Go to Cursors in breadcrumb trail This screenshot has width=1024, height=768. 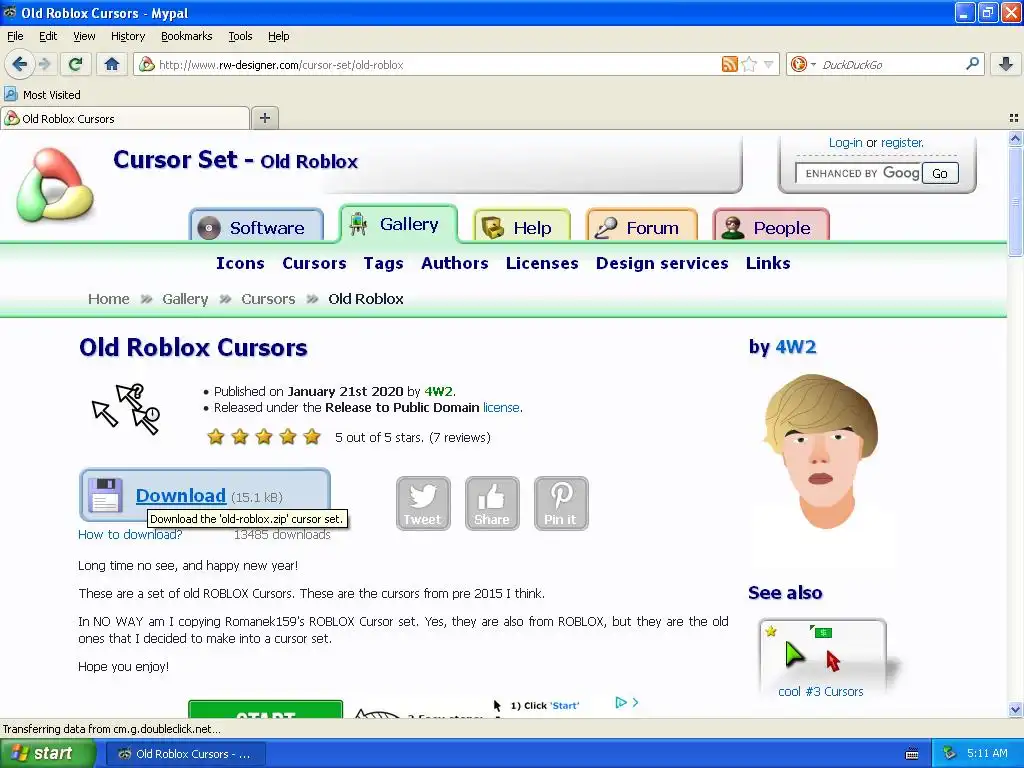[268, 299]
